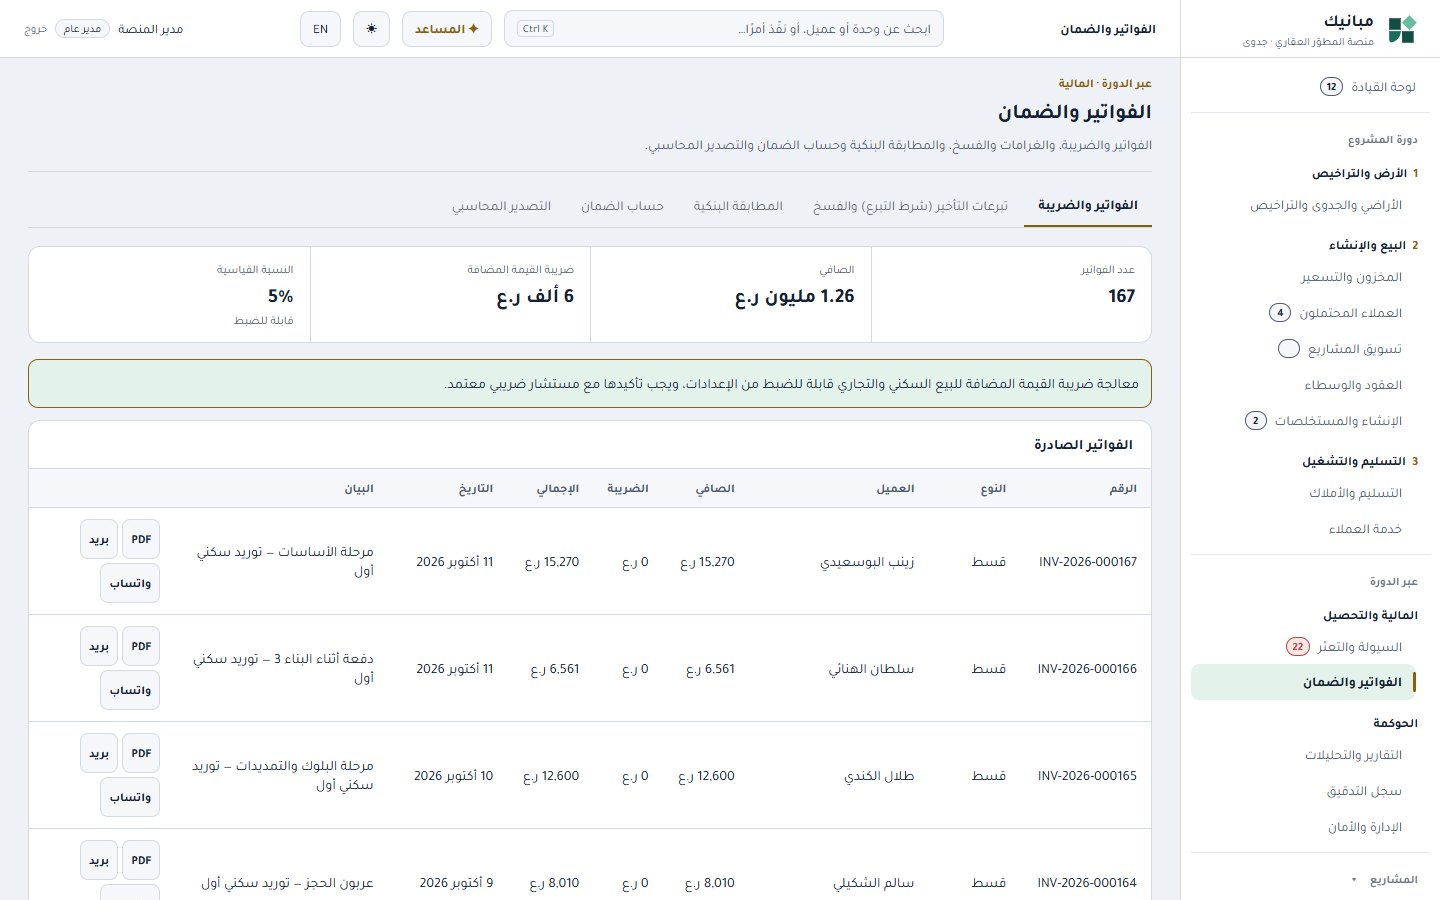Expand the المشاريع dropdown arrow

pos(1354,880)
